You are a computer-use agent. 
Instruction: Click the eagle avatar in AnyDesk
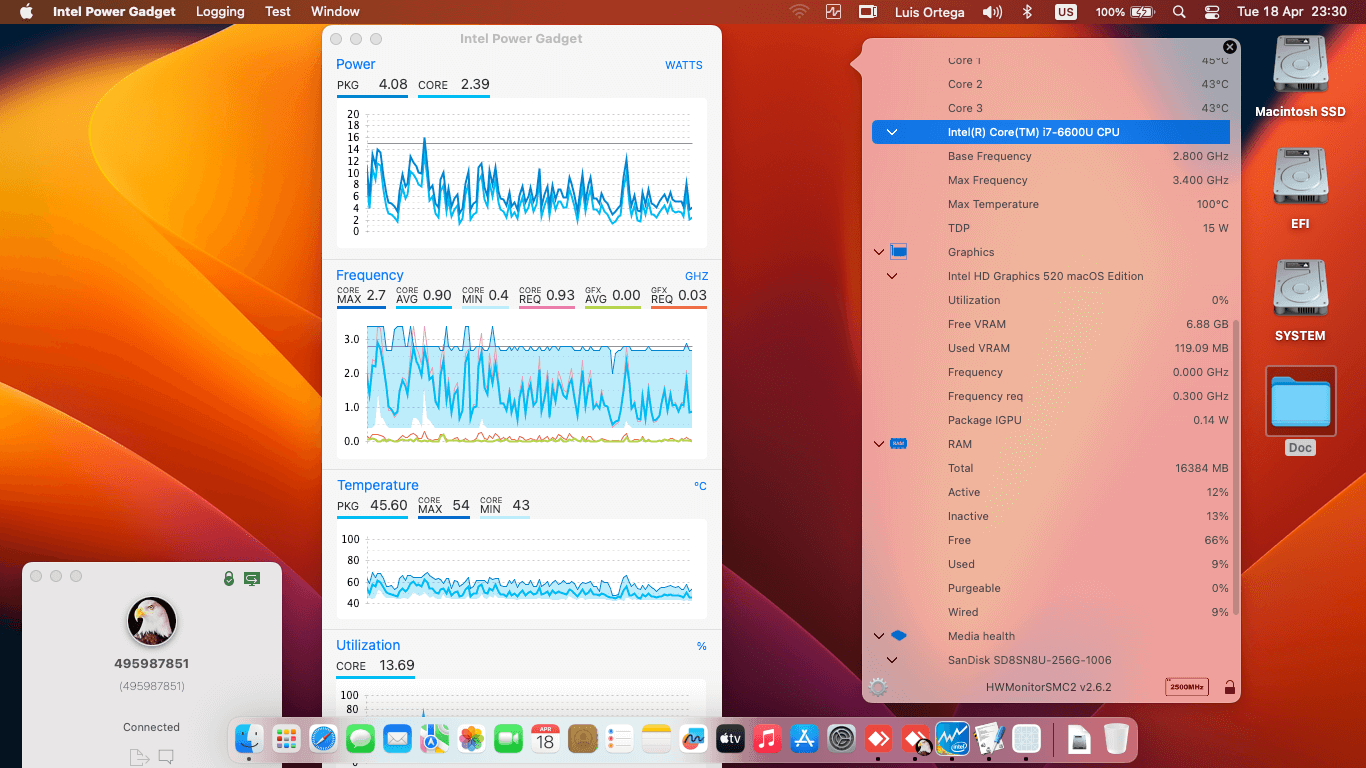click(x=152, y=621)
